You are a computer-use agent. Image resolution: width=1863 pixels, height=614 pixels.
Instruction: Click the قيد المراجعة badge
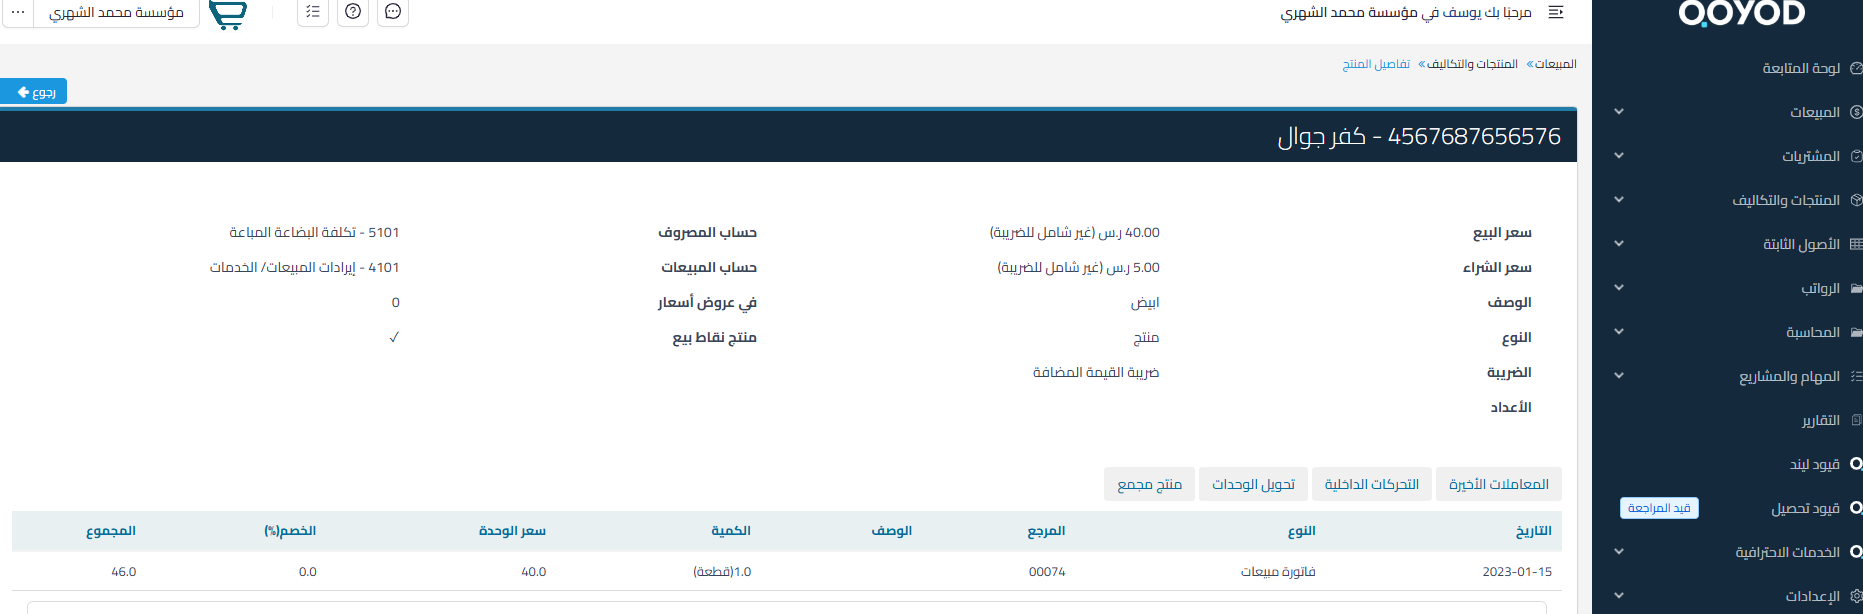pyautogui.click(x=1659, y=508)
